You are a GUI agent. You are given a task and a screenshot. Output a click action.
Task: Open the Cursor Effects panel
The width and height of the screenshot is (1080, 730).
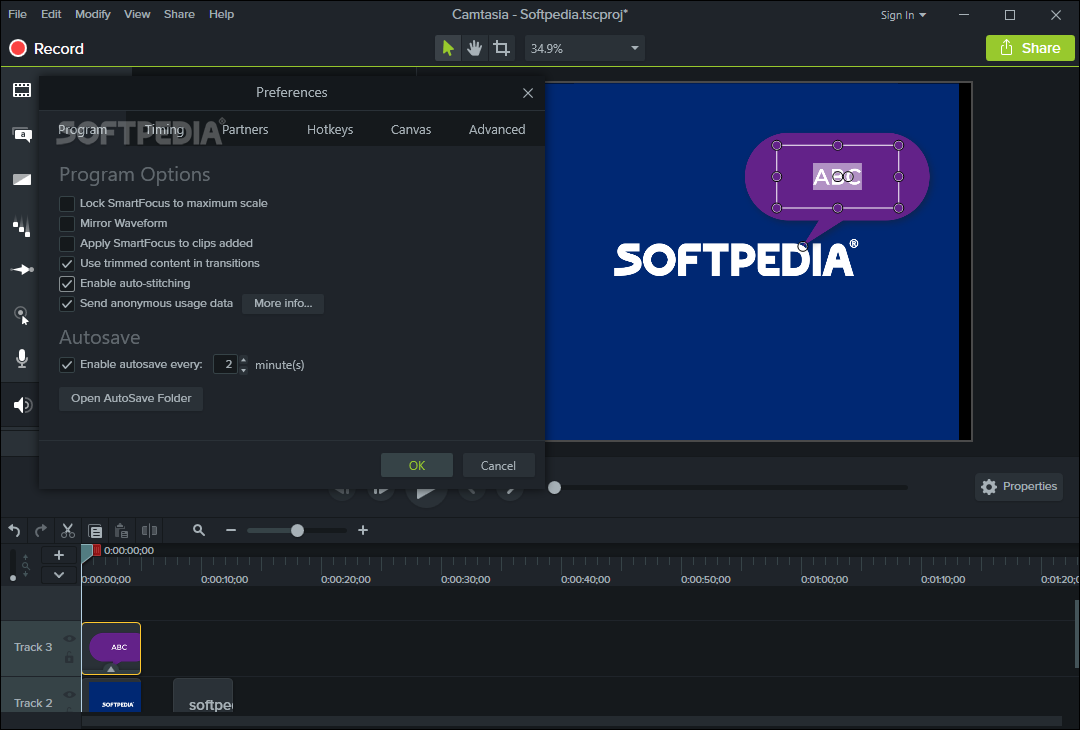(x=22, y=315)
